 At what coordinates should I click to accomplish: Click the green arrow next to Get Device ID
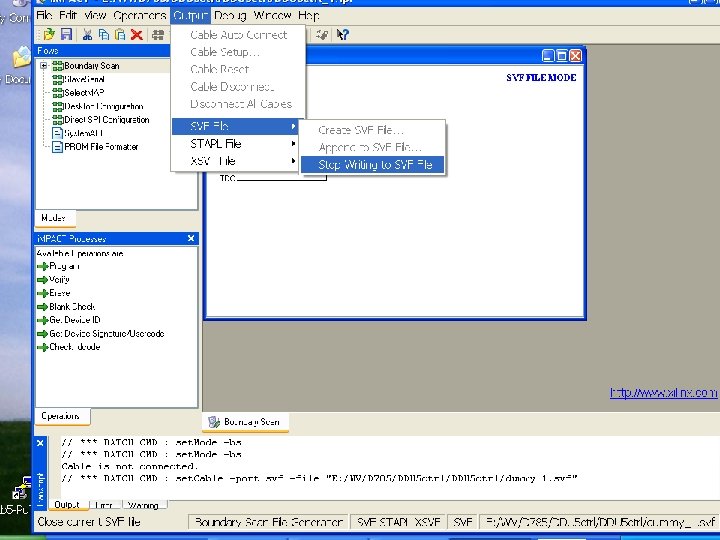tap(43, 320)
